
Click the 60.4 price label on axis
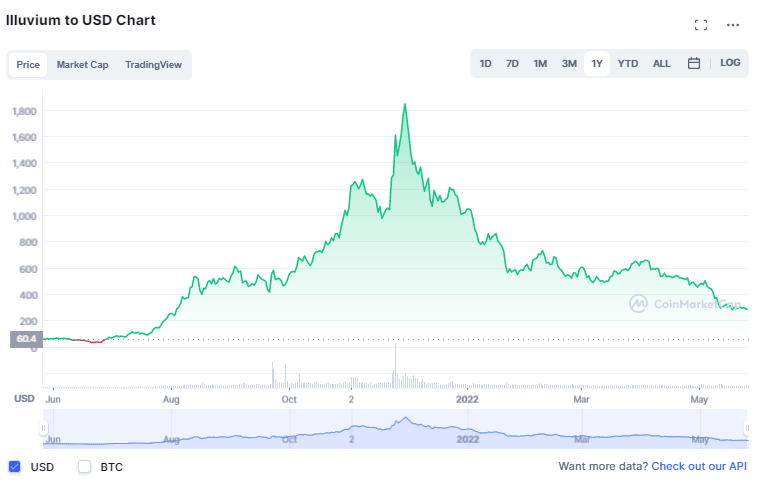pos(26,339)
